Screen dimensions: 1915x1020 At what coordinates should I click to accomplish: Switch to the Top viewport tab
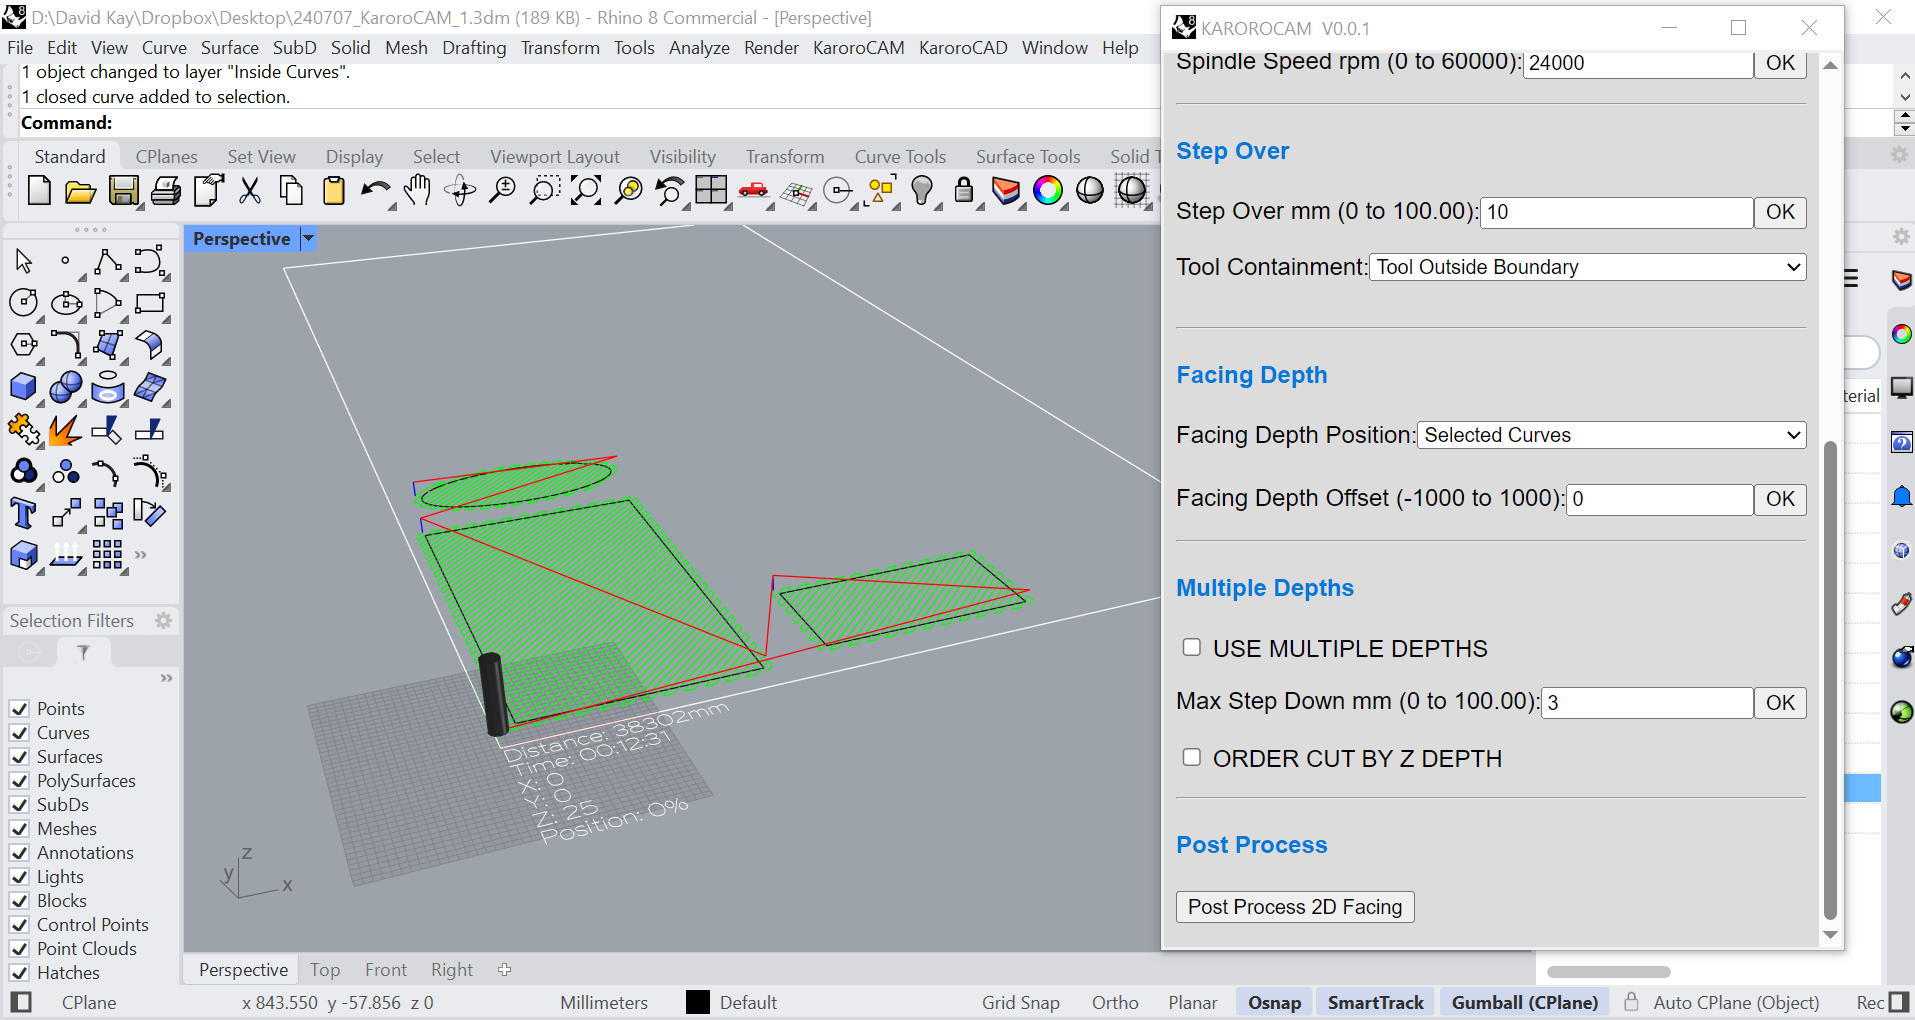point(325,970)
